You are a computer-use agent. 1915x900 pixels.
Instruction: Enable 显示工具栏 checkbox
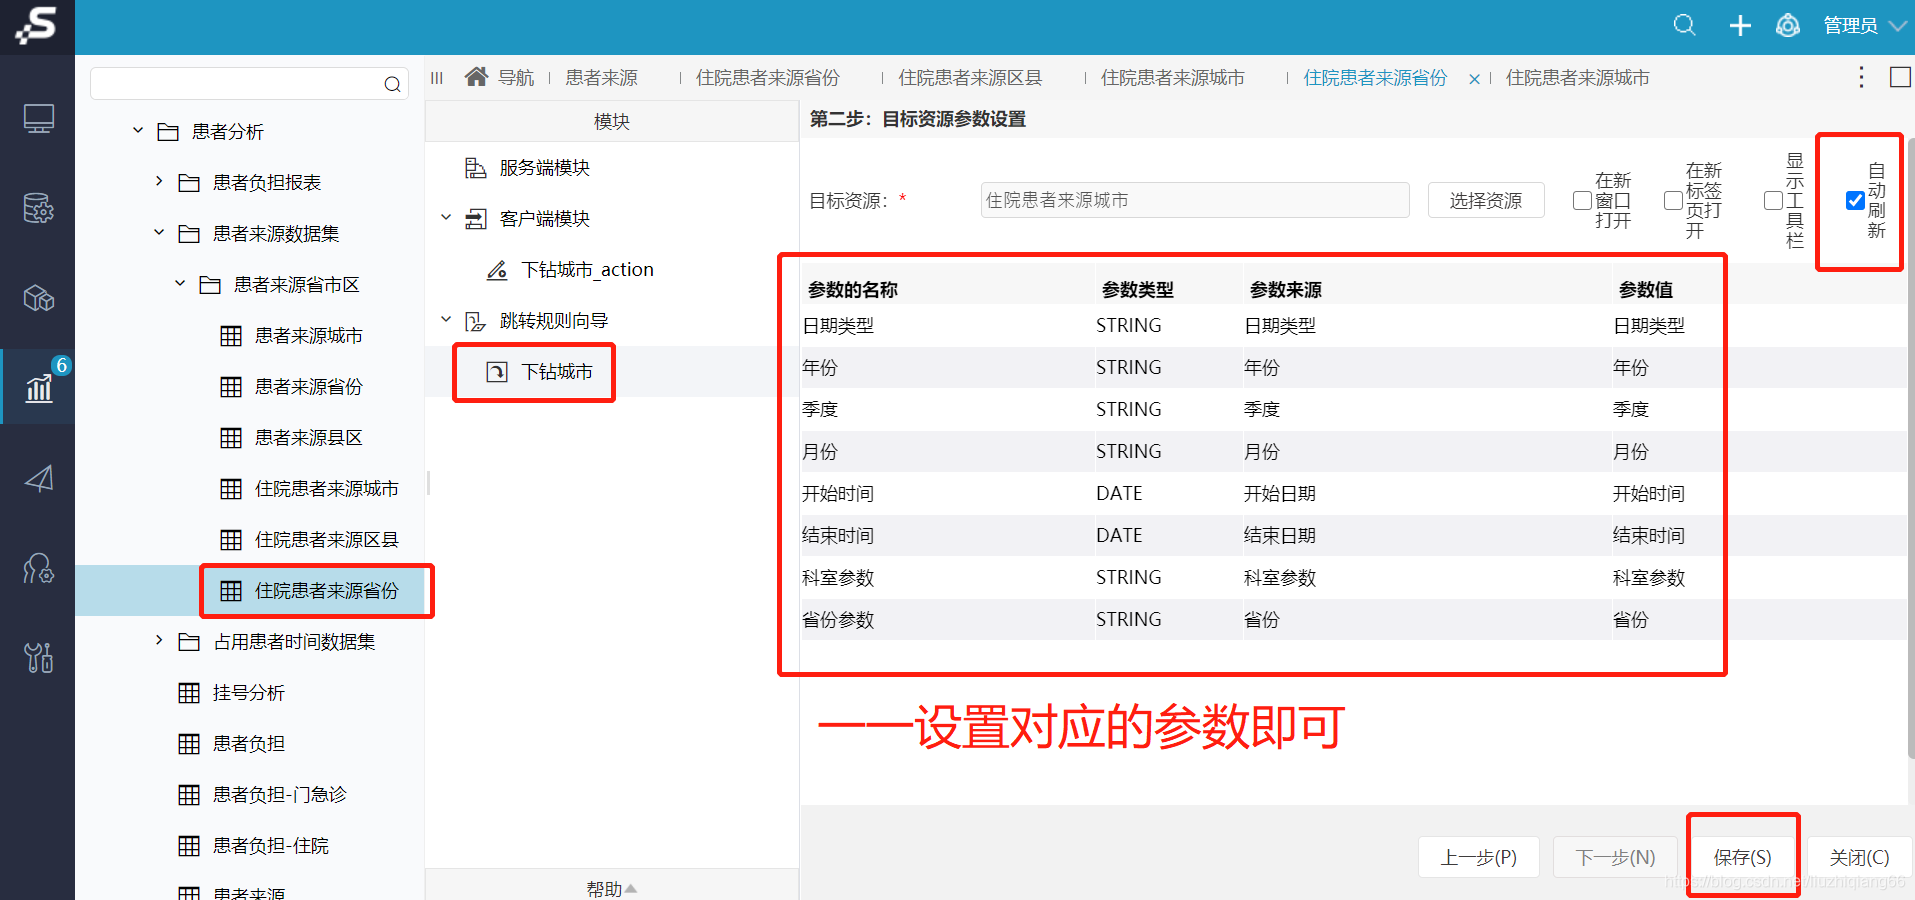[1774, 201]
